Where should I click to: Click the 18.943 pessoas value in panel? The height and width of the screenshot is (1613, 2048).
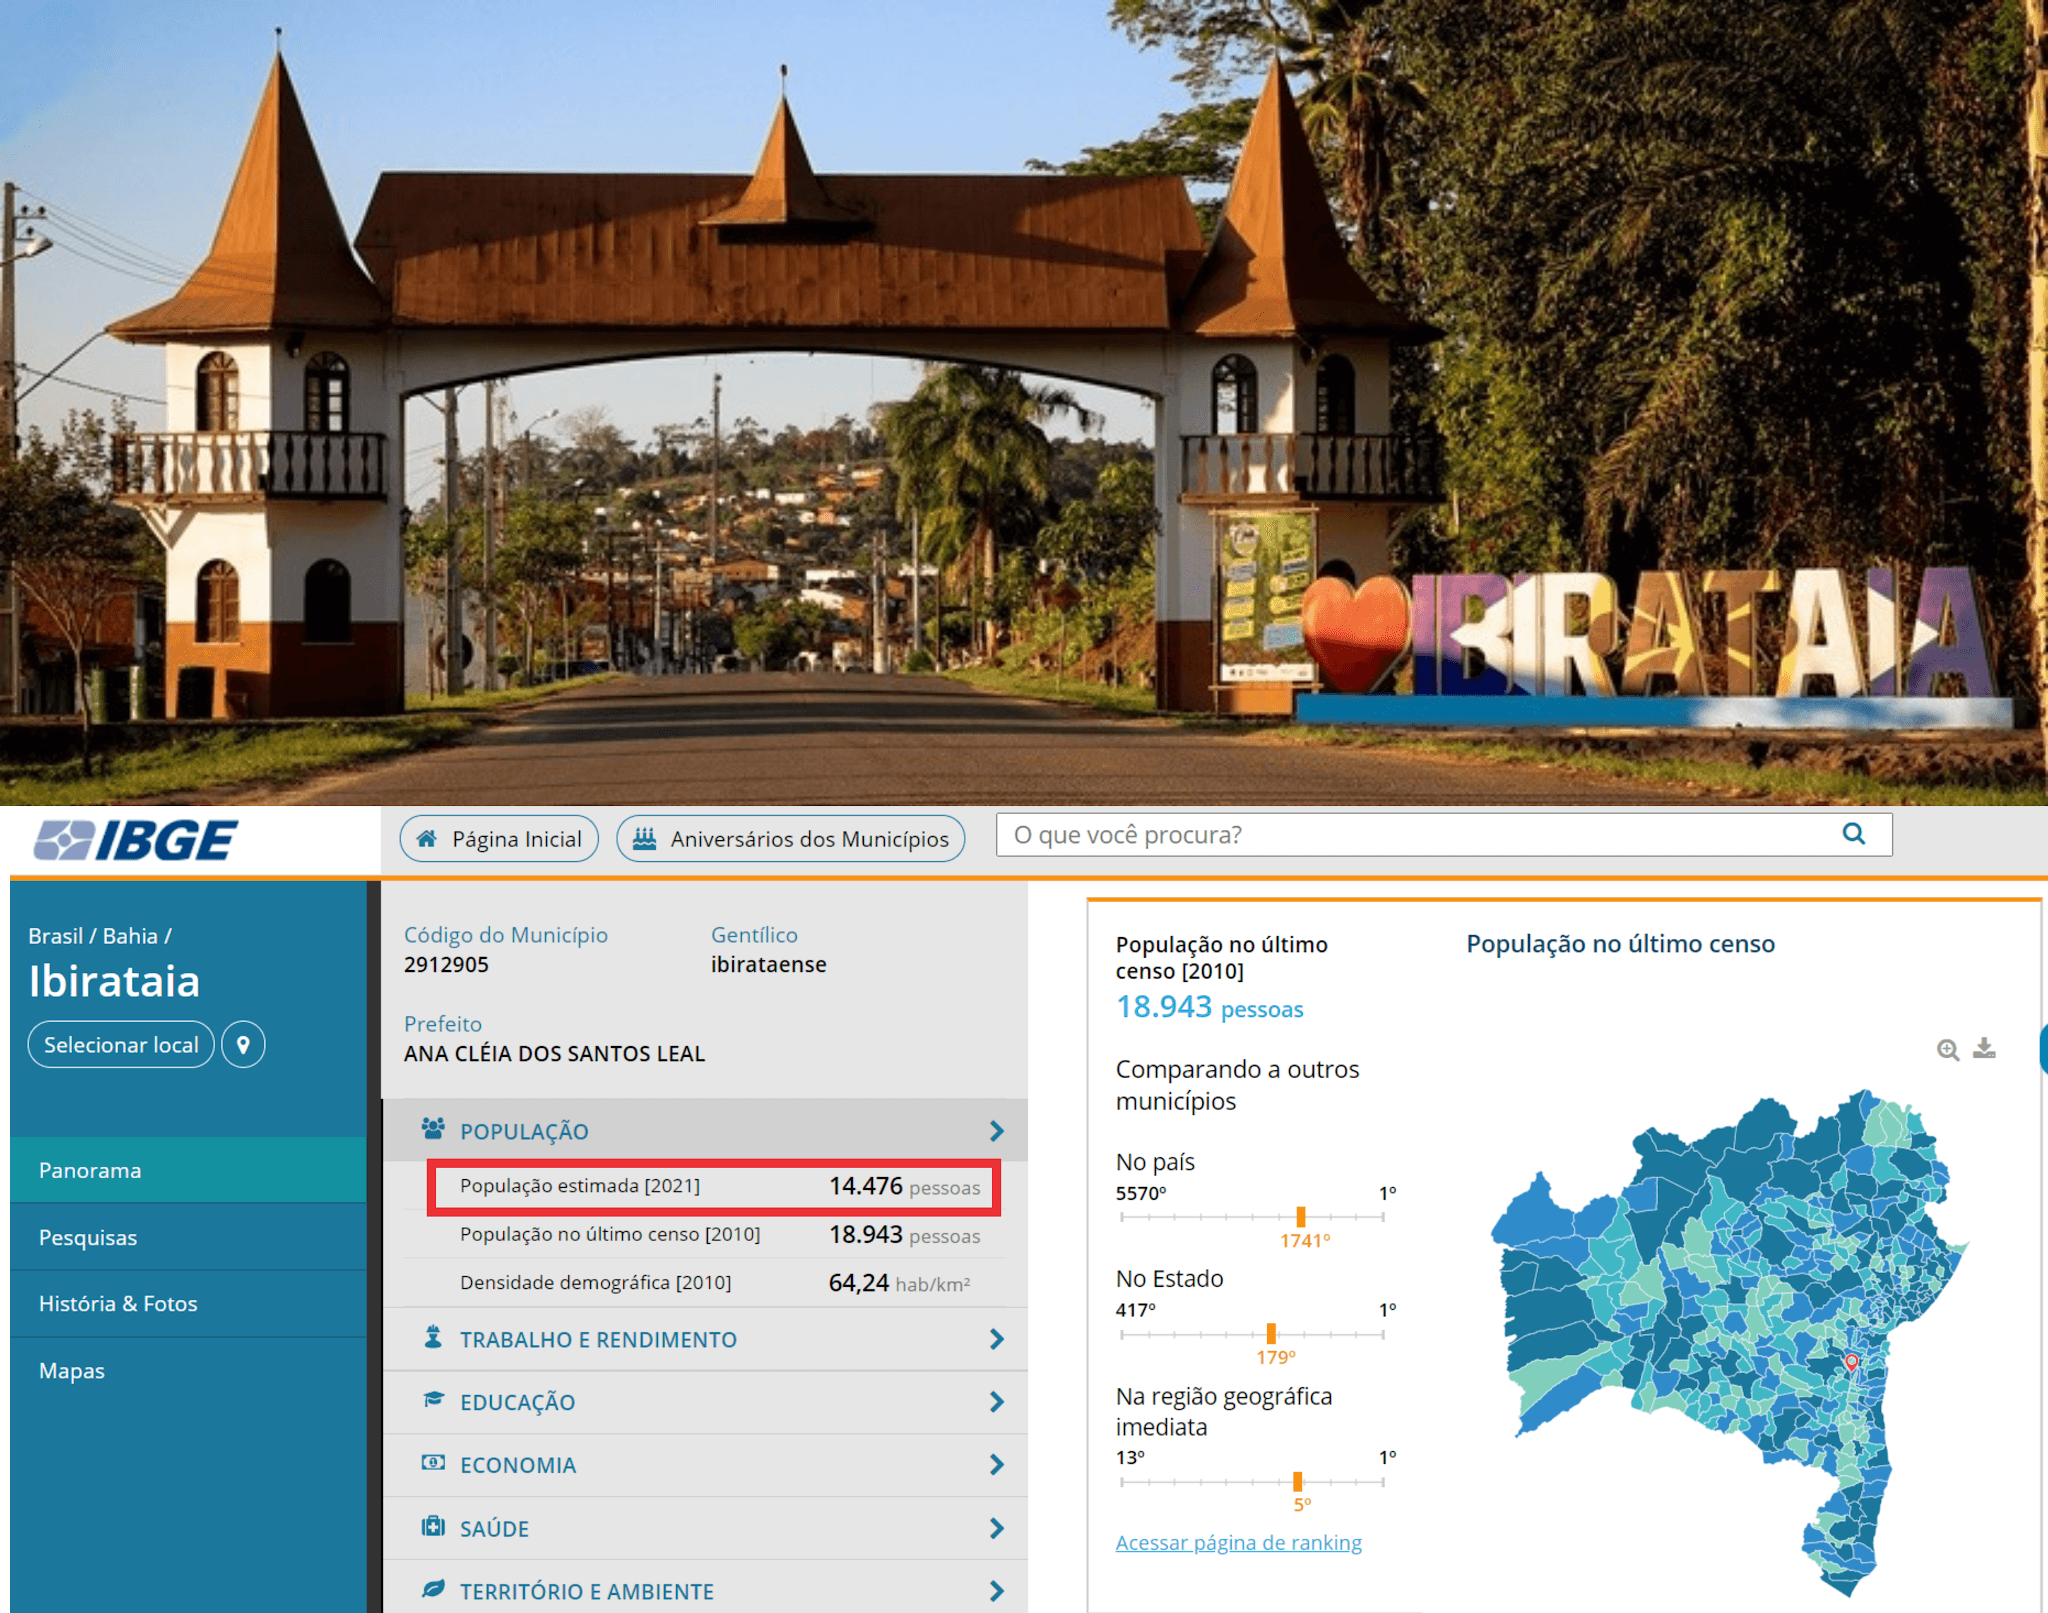1209,1007
